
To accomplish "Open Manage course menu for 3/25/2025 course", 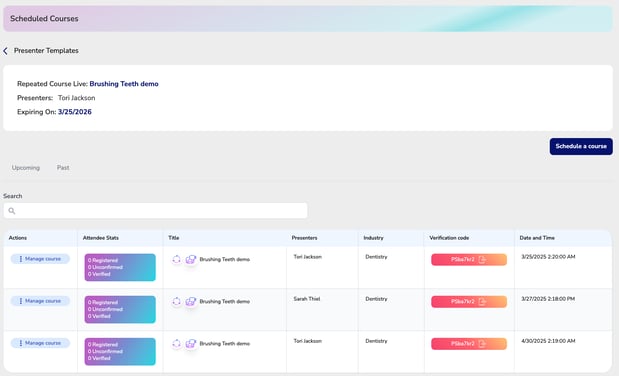I will (40, 259).
